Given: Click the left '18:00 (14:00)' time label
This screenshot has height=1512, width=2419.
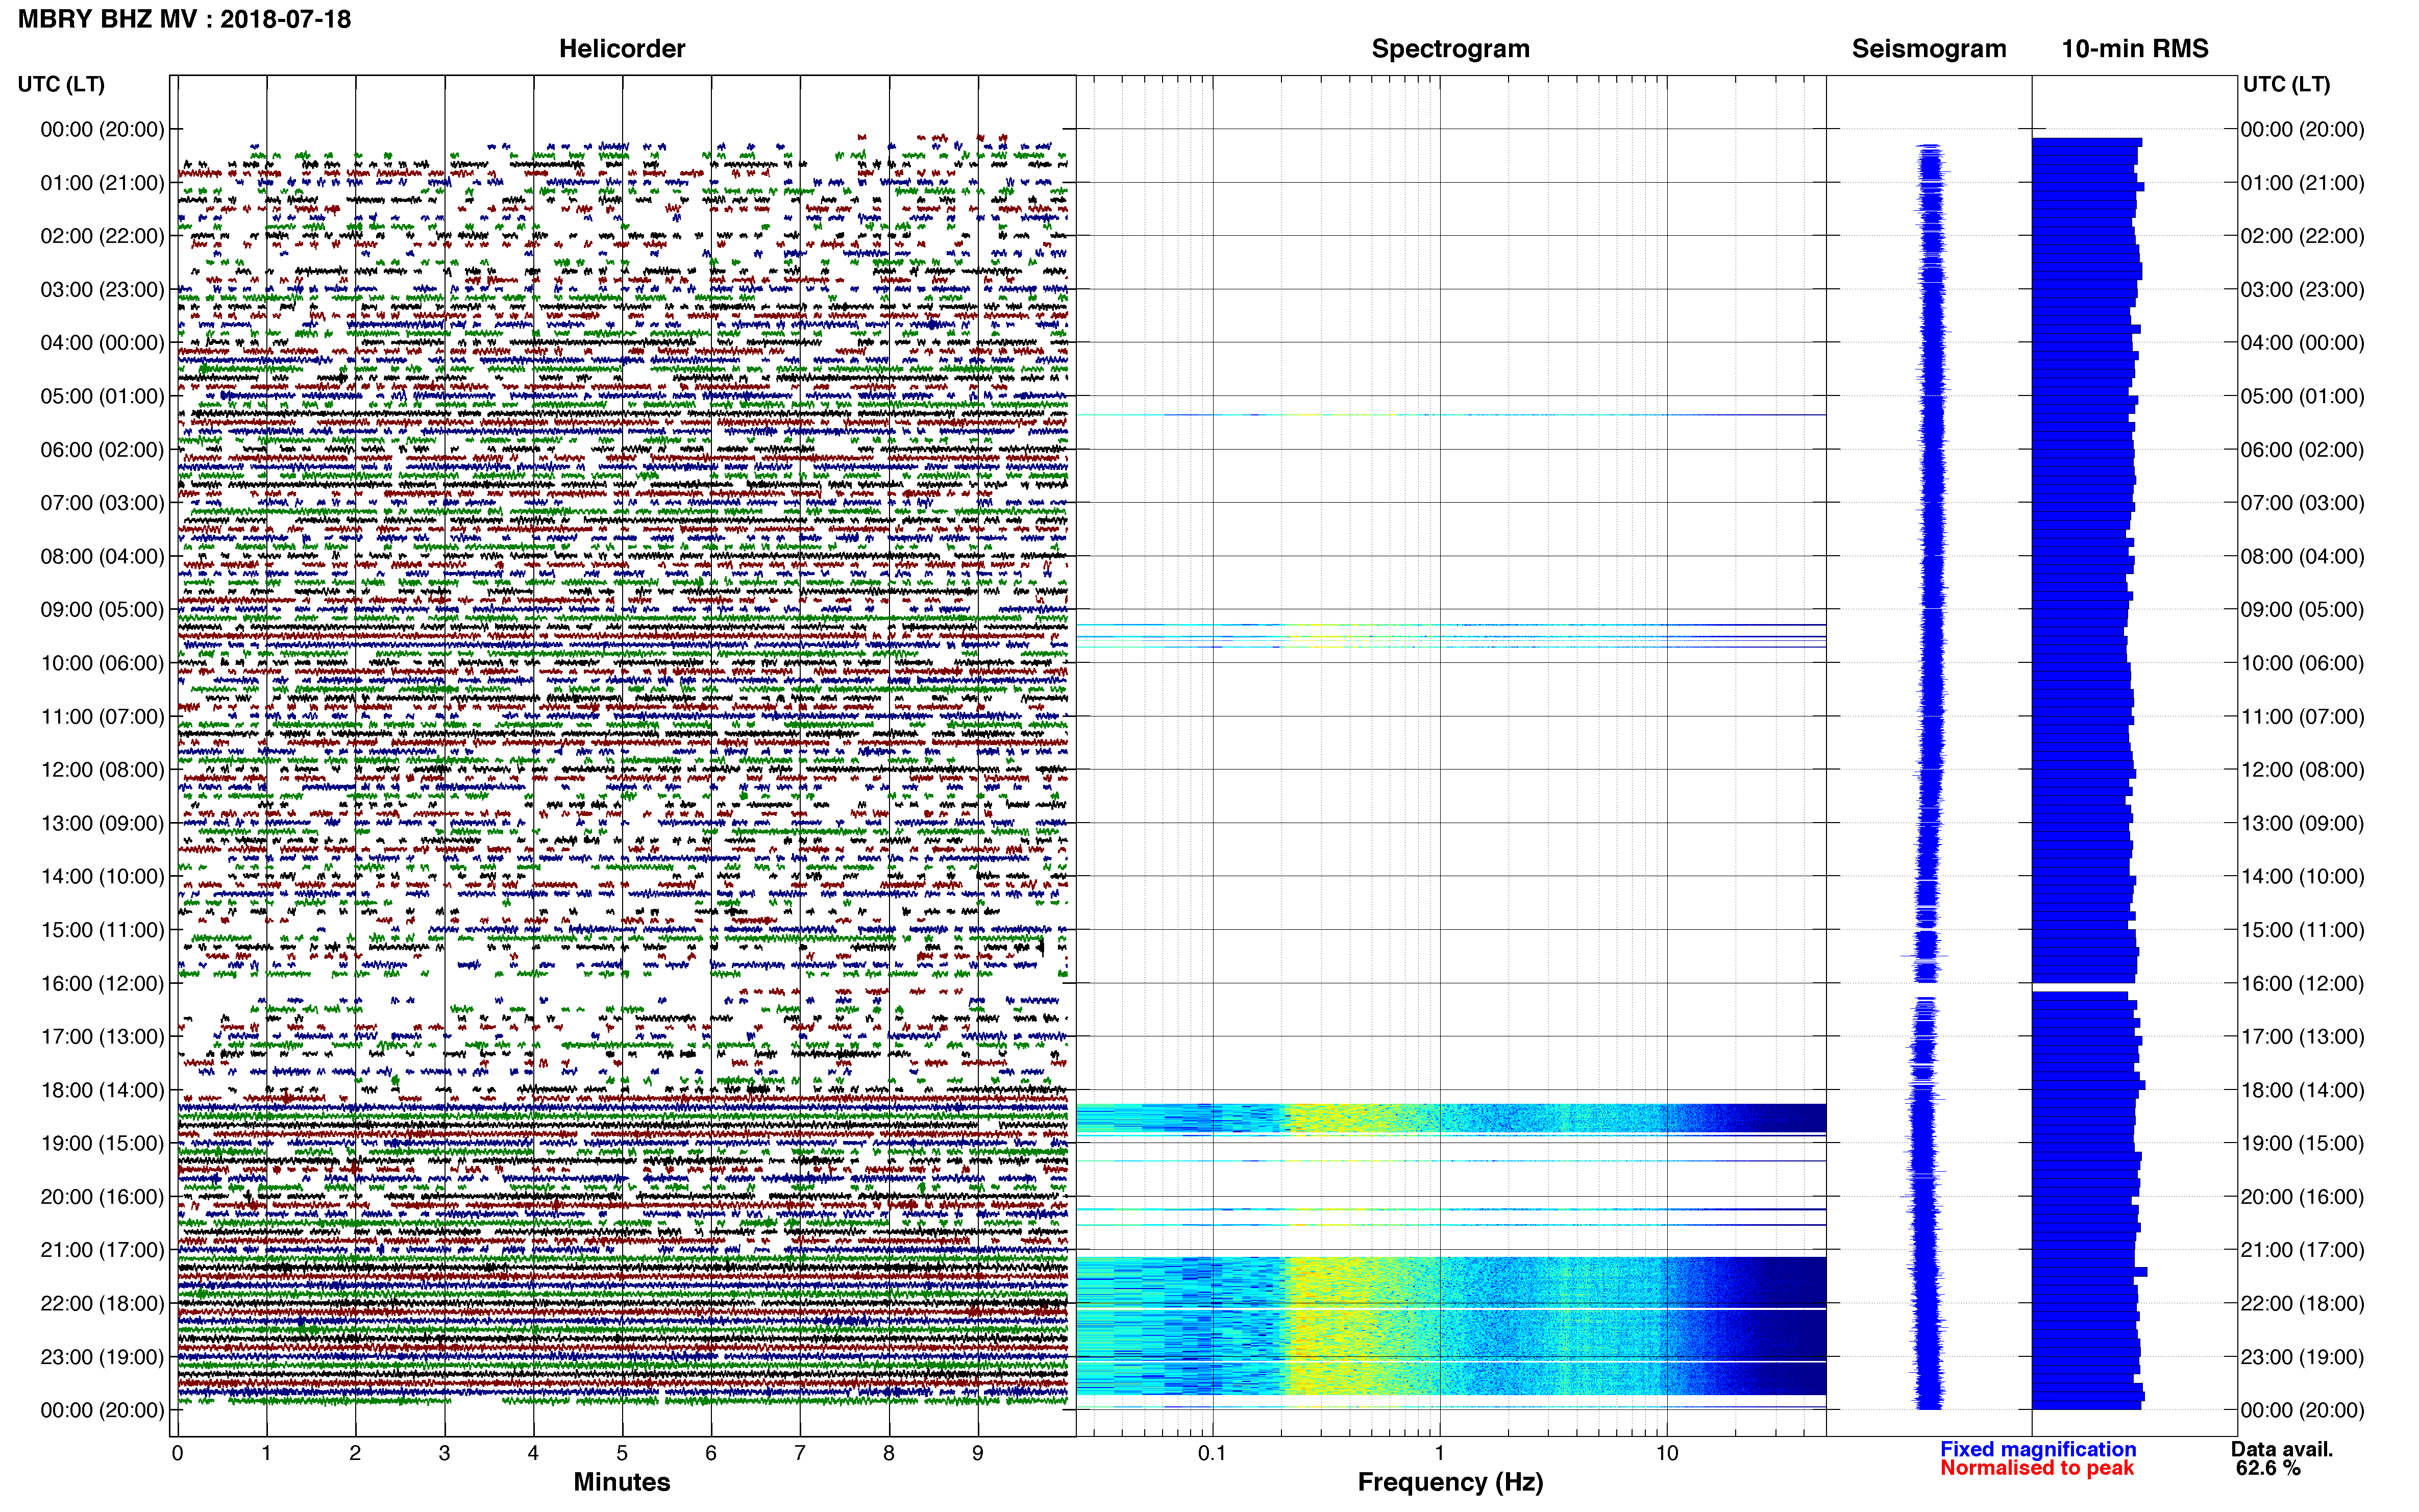Looking at the screenshot, I should [x=102, y=1090].
